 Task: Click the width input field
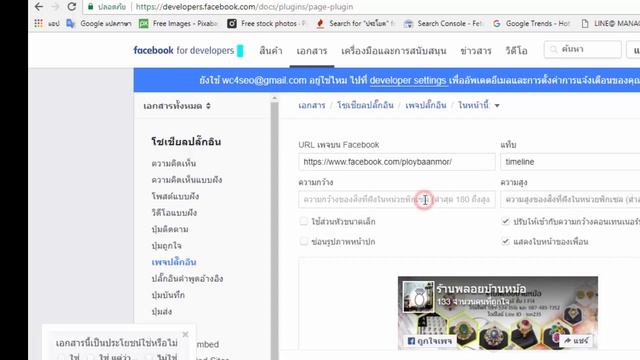pyautogui.click(x=397, y=200)
